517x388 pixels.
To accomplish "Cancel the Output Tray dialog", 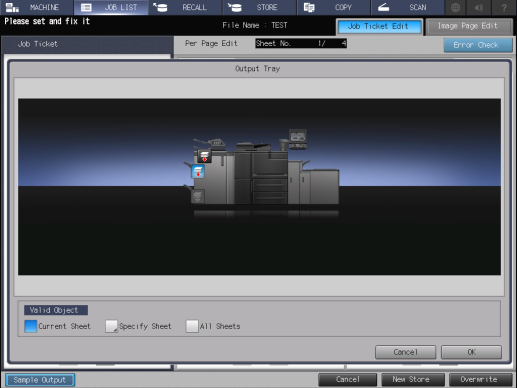I will pos(405,352).
